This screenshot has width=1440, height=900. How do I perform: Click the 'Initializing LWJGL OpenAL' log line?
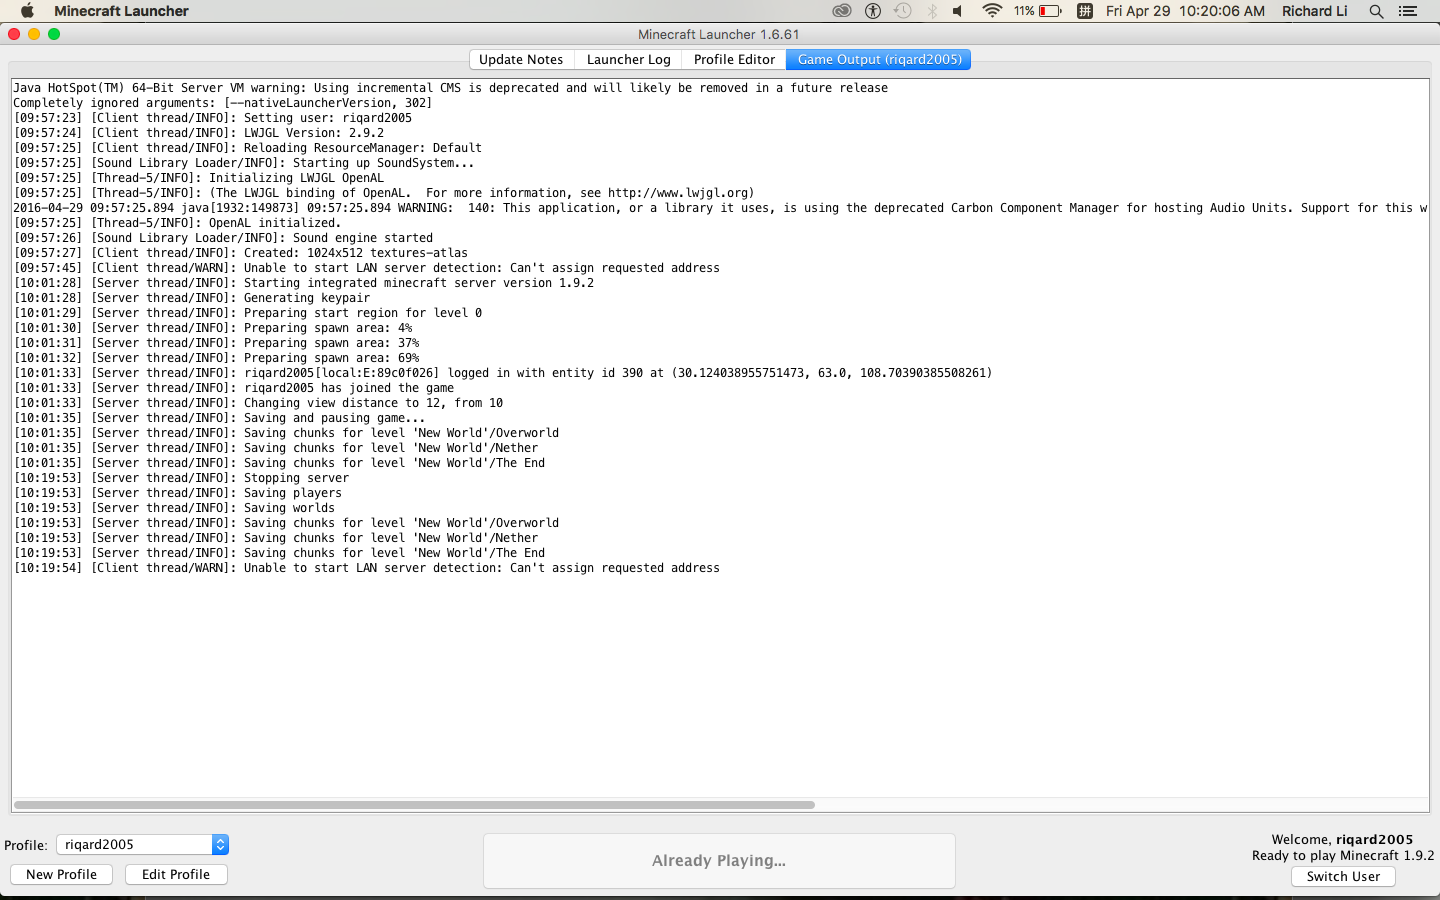(199, 178)
